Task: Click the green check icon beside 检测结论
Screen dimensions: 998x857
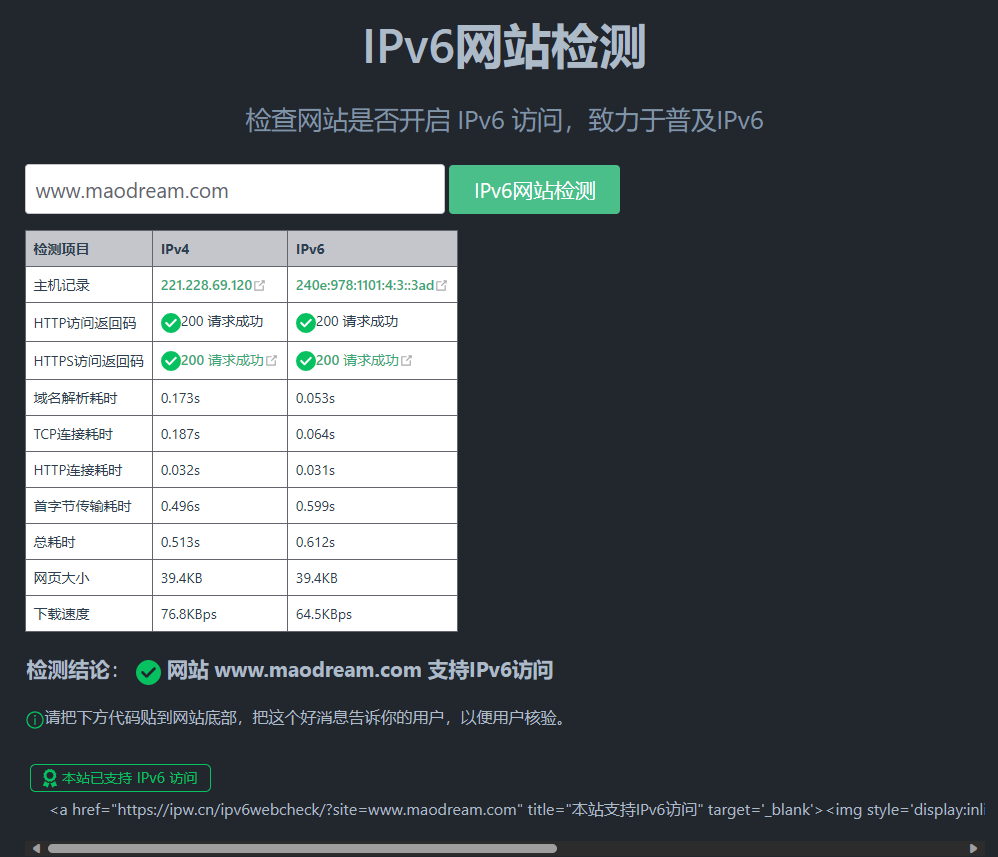Action: (148, 672)
